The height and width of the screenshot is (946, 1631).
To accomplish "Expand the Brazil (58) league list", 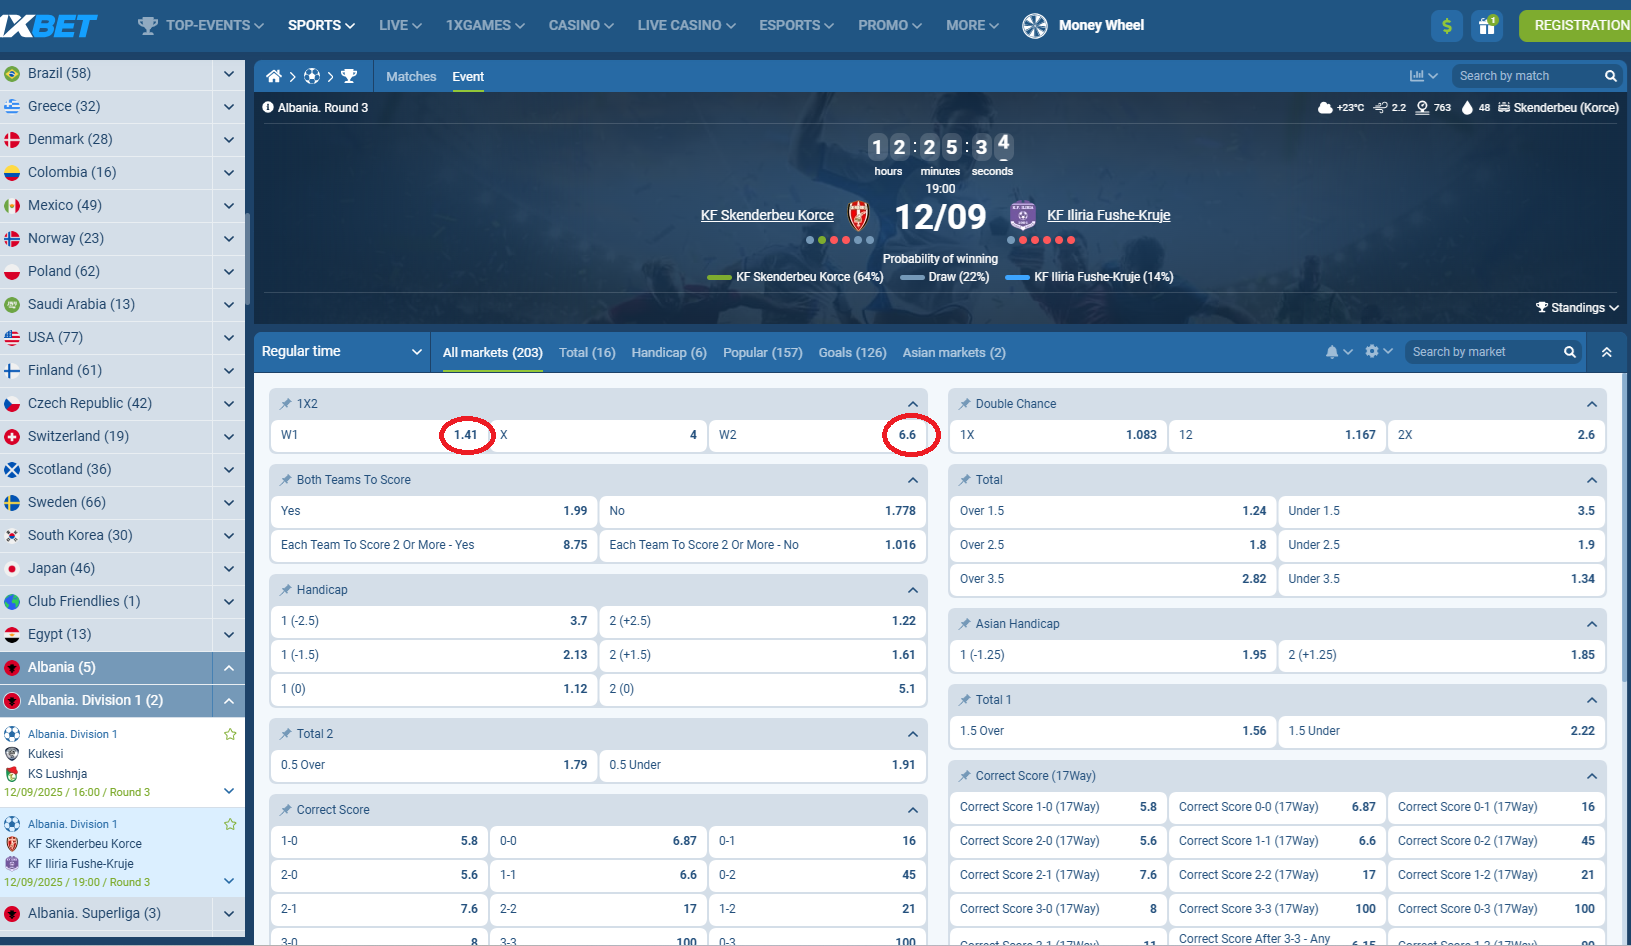I will tap(229, 74).
